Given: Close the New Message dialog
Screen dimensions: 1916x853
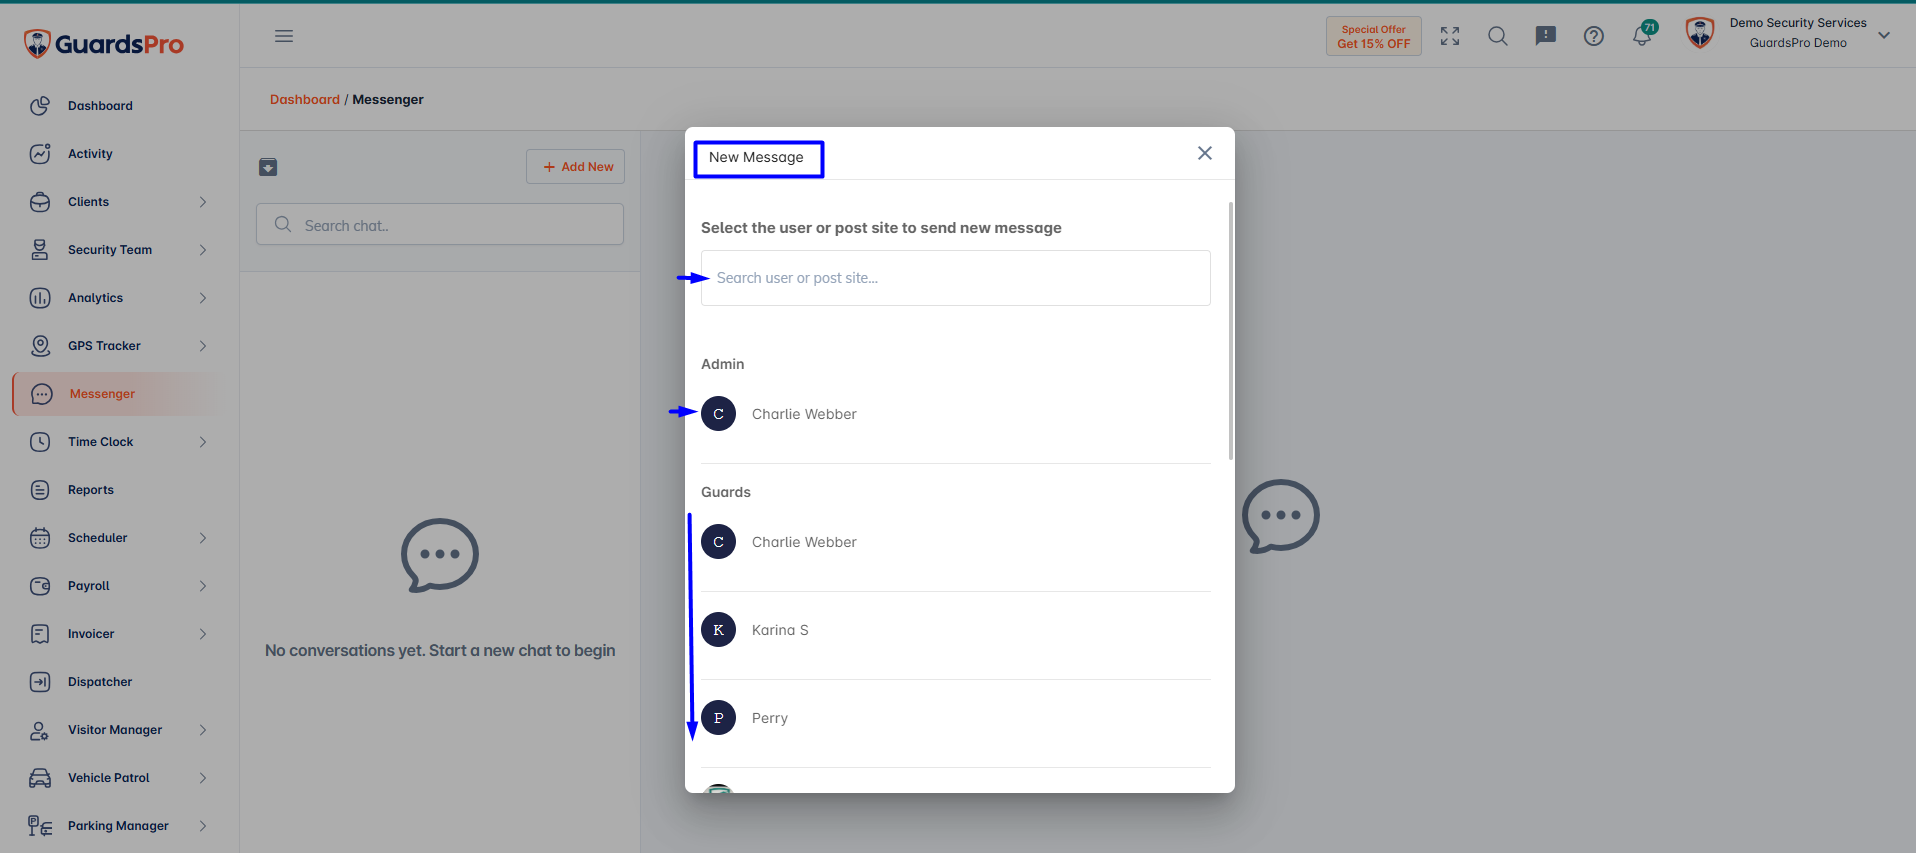Looking at the screenshot, I should (1205, 153).
